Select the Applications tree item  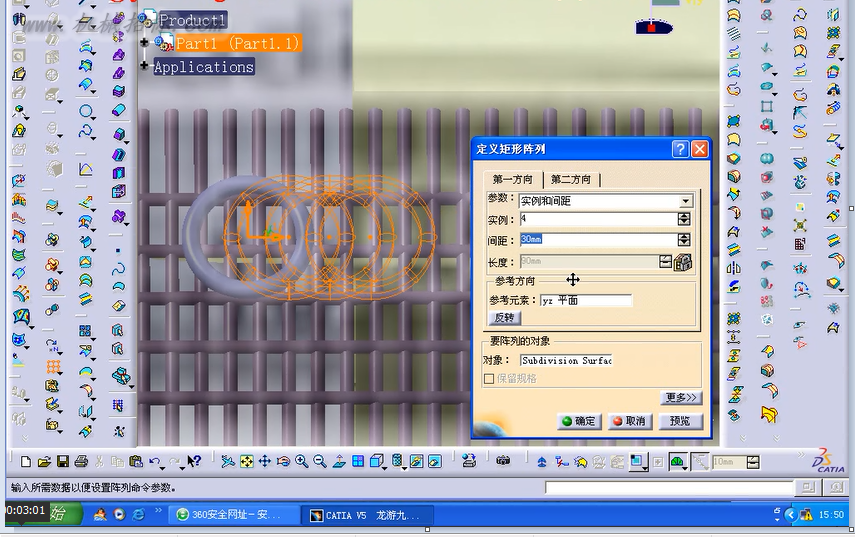[x=203, y=67]
